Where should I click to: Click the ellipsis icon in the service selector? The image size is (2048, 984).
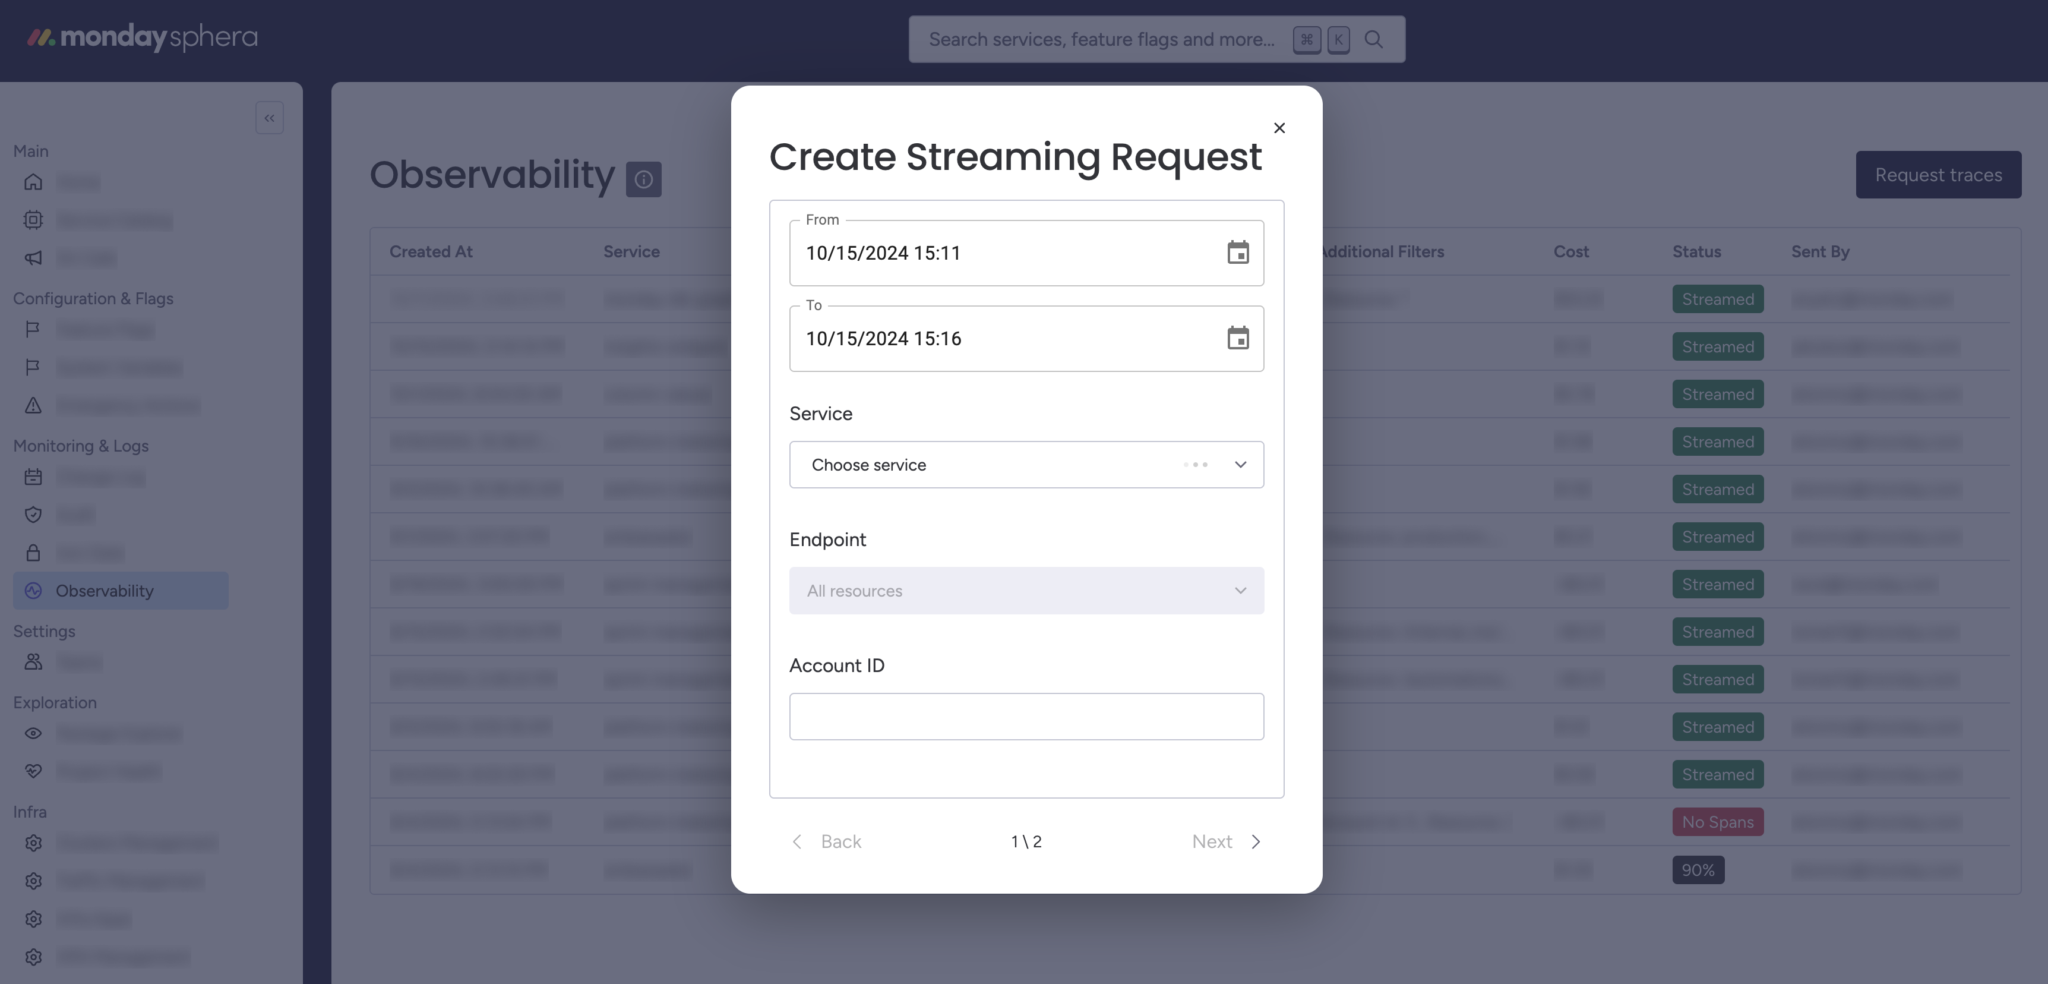tap(1196, 464)
